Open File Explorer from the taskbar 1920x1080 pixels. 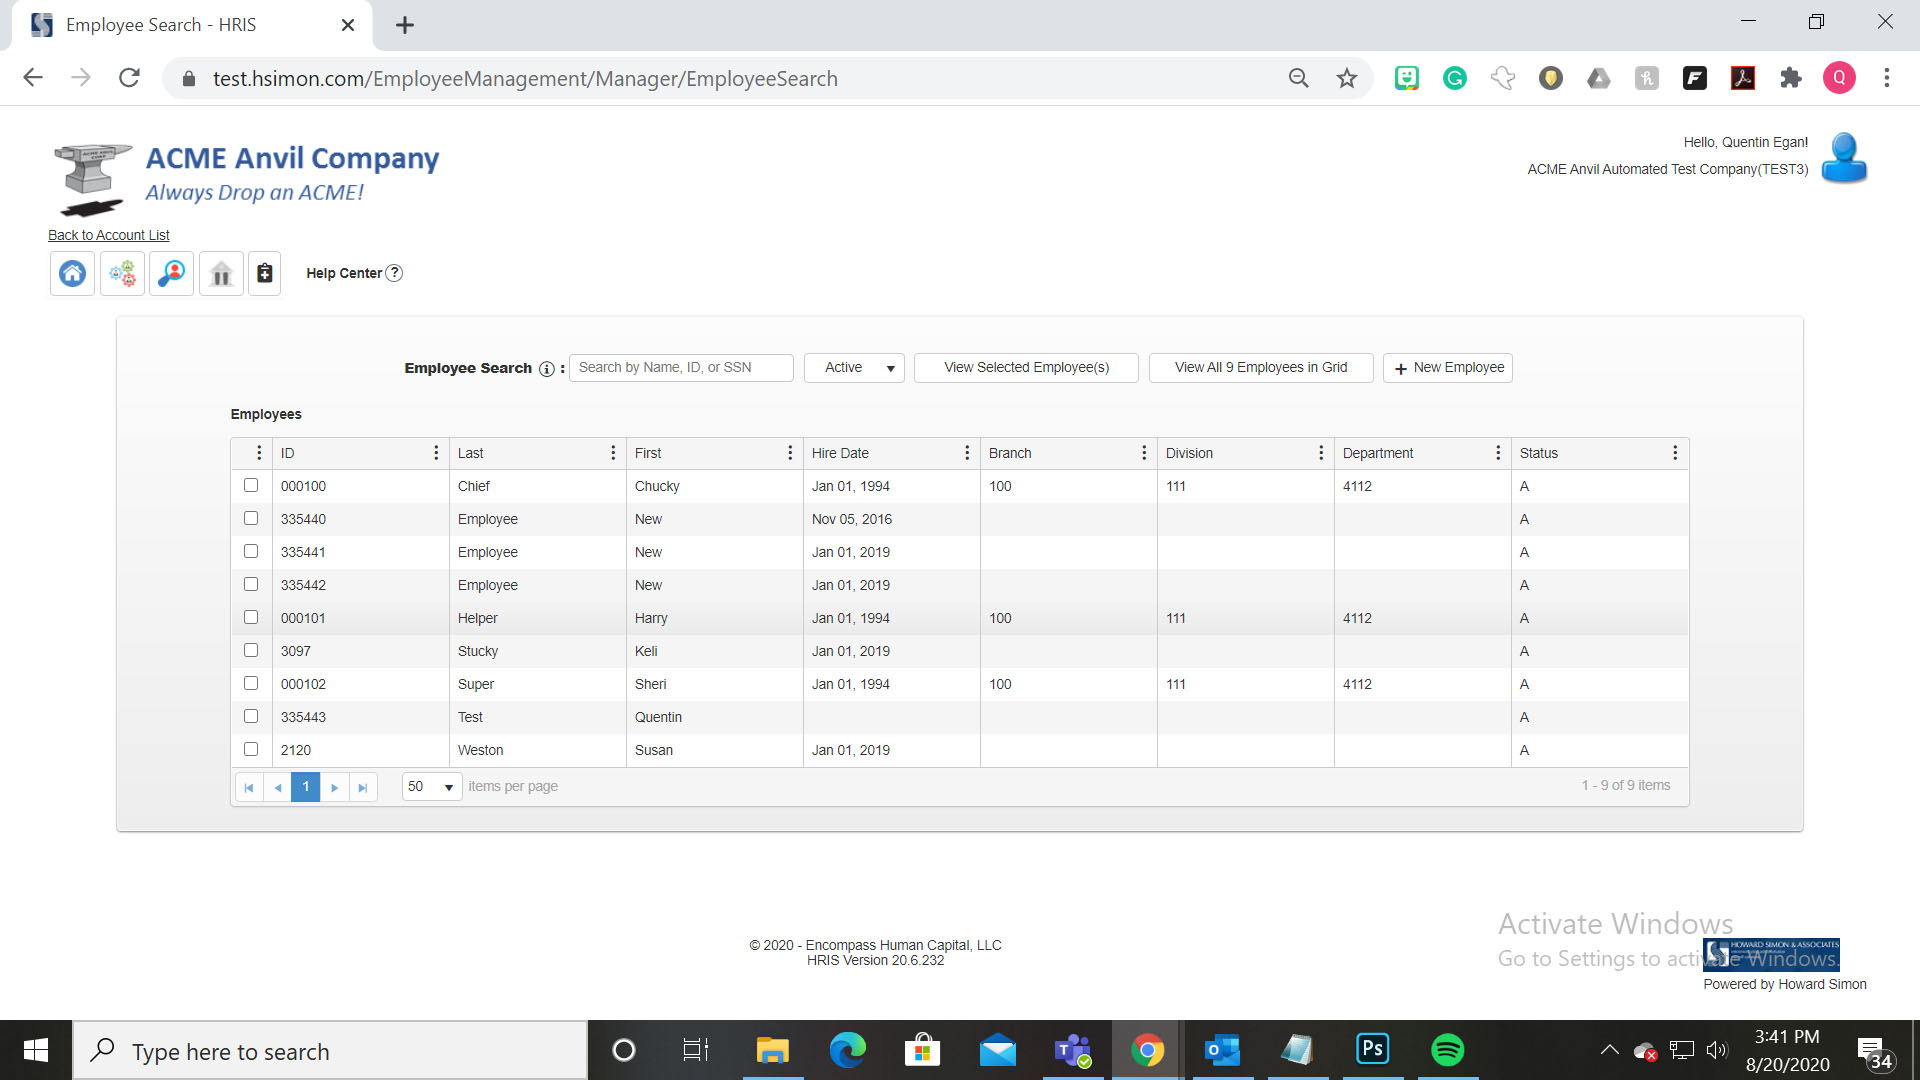click(x=772, y=1050)
